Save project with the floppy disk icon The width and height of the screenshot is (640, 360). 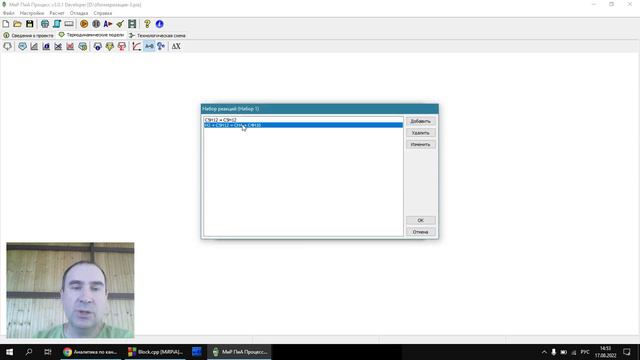[x=29, y=24]
